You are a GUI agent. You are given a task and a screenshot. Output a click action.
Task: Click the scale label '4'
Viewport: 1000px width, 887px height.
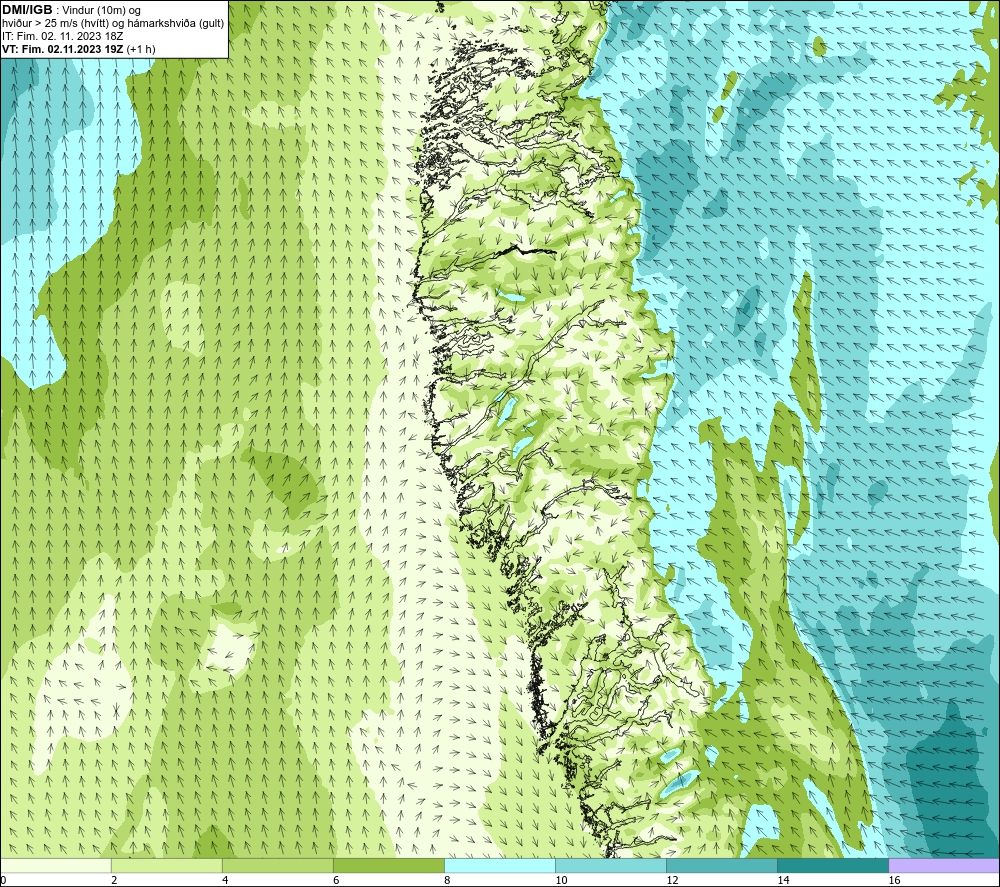point(225,881)
